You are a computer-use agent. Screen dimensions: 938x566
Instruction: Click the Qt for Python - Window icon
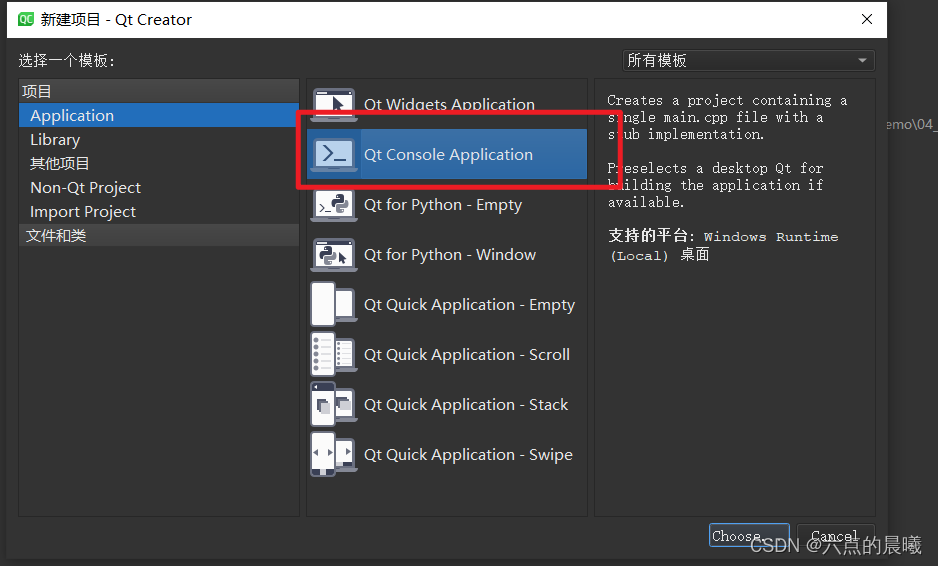[x=334, y=255]
